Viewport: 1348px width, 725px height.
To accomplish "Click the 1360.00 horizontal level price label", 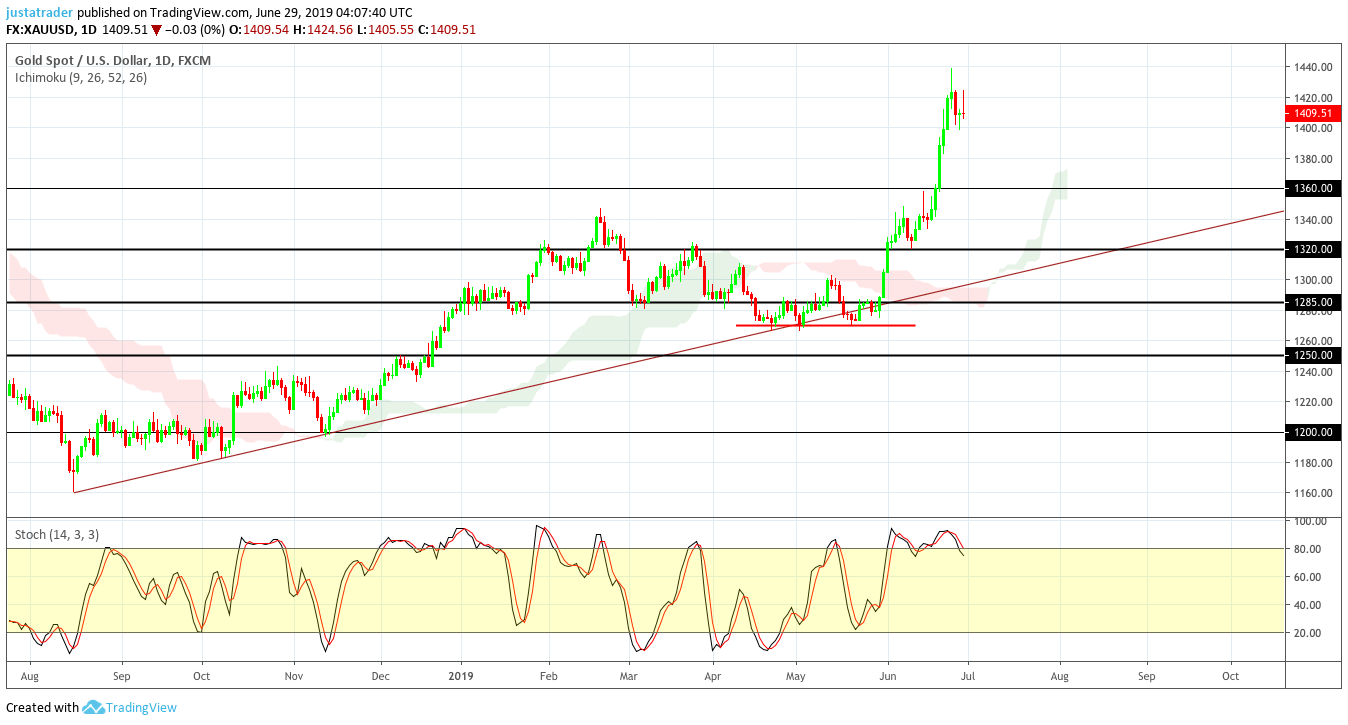I will point(1313,188).
